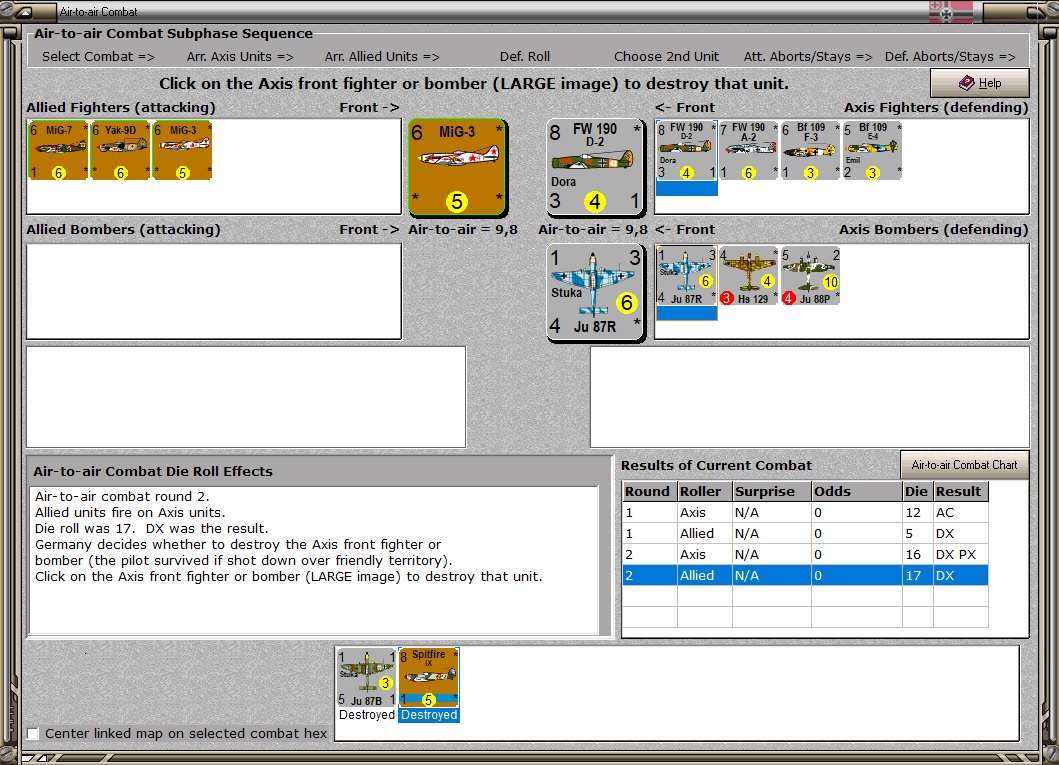1059x765 pixels.
Task: Click the Select Combat subphase step
Action: (x=98, y=57)
